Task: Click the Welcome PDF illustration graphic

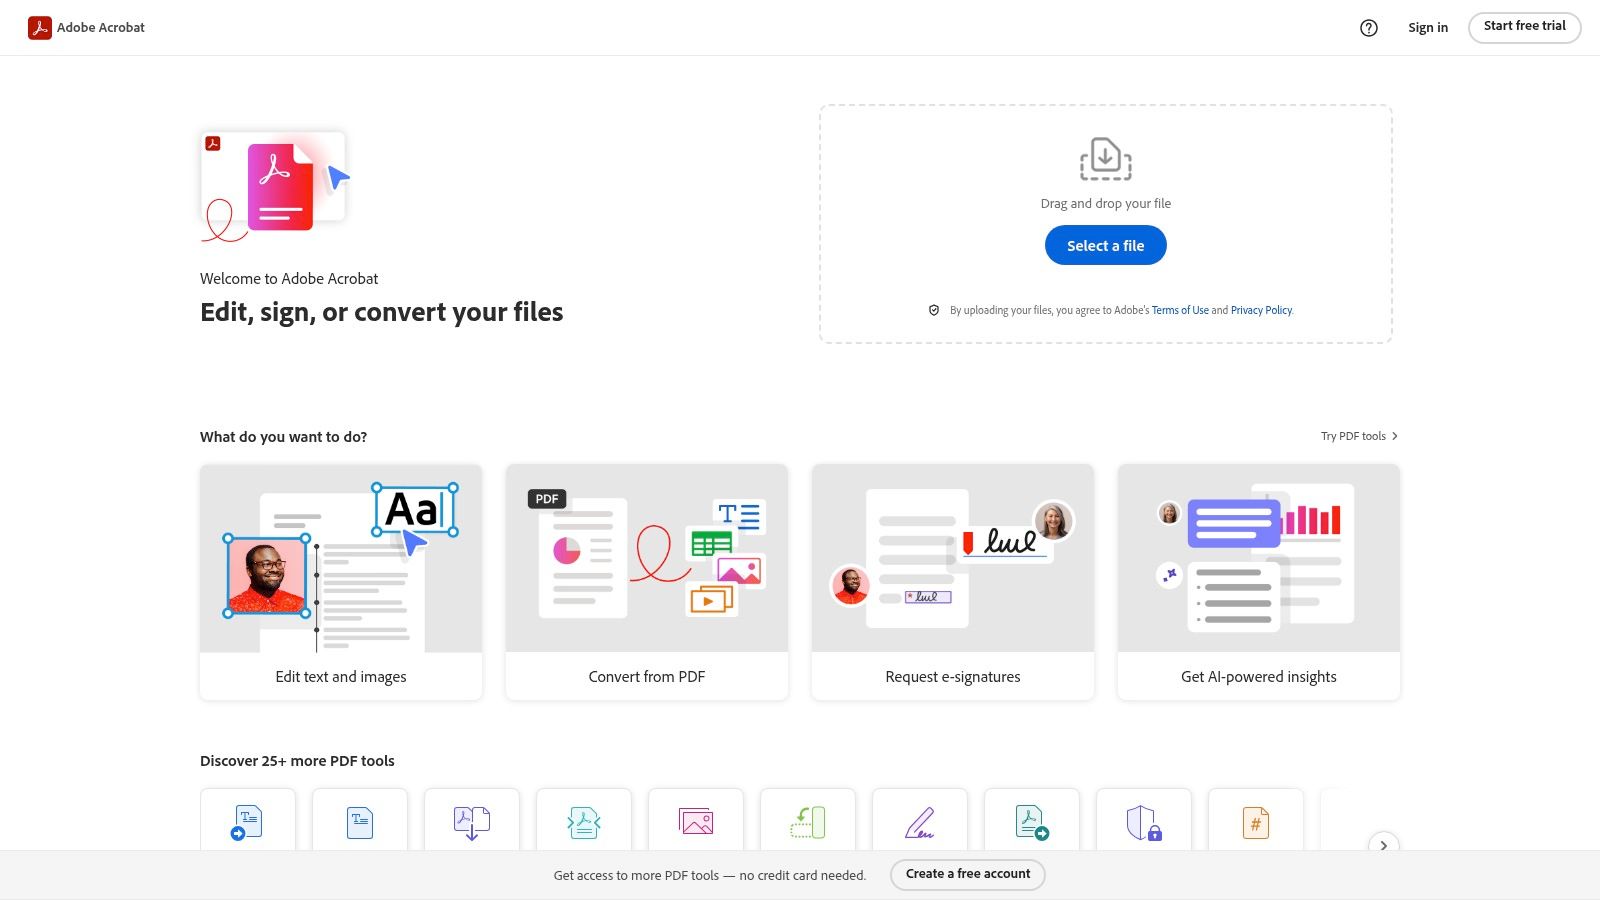Action: point(275,186)
